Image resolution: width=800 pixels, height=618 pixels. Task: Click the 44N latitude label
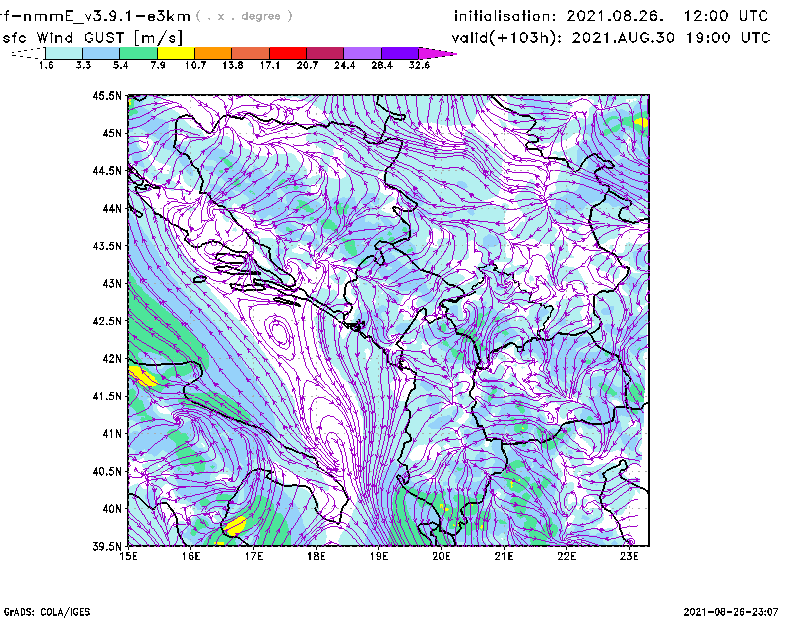coord(112,208)
